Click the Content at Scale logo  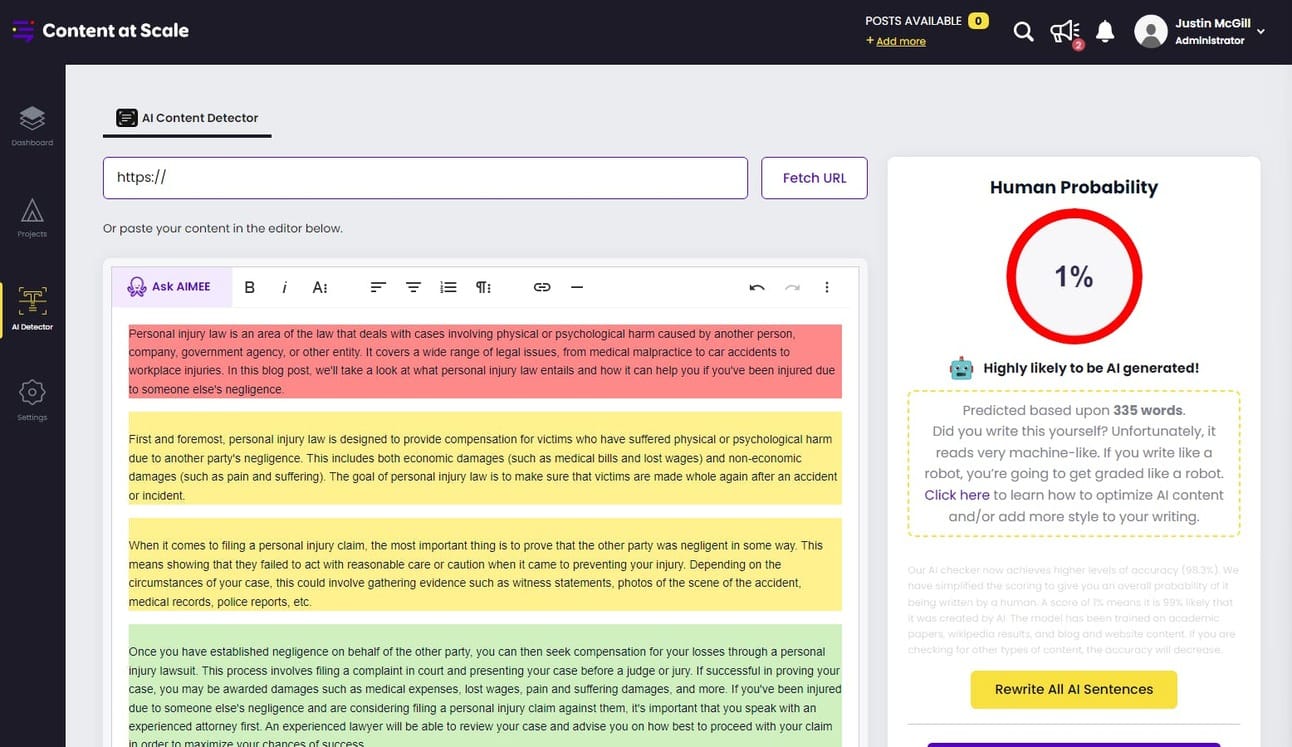point(100,31)
